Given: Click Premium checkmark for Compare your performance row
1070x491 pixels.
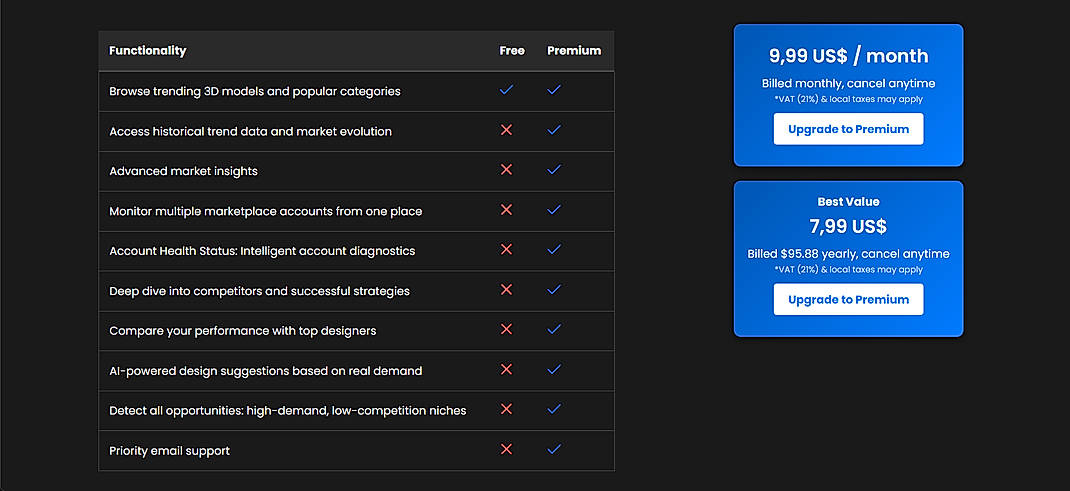Looking at the screenshot, I should [x=554, y=329].
